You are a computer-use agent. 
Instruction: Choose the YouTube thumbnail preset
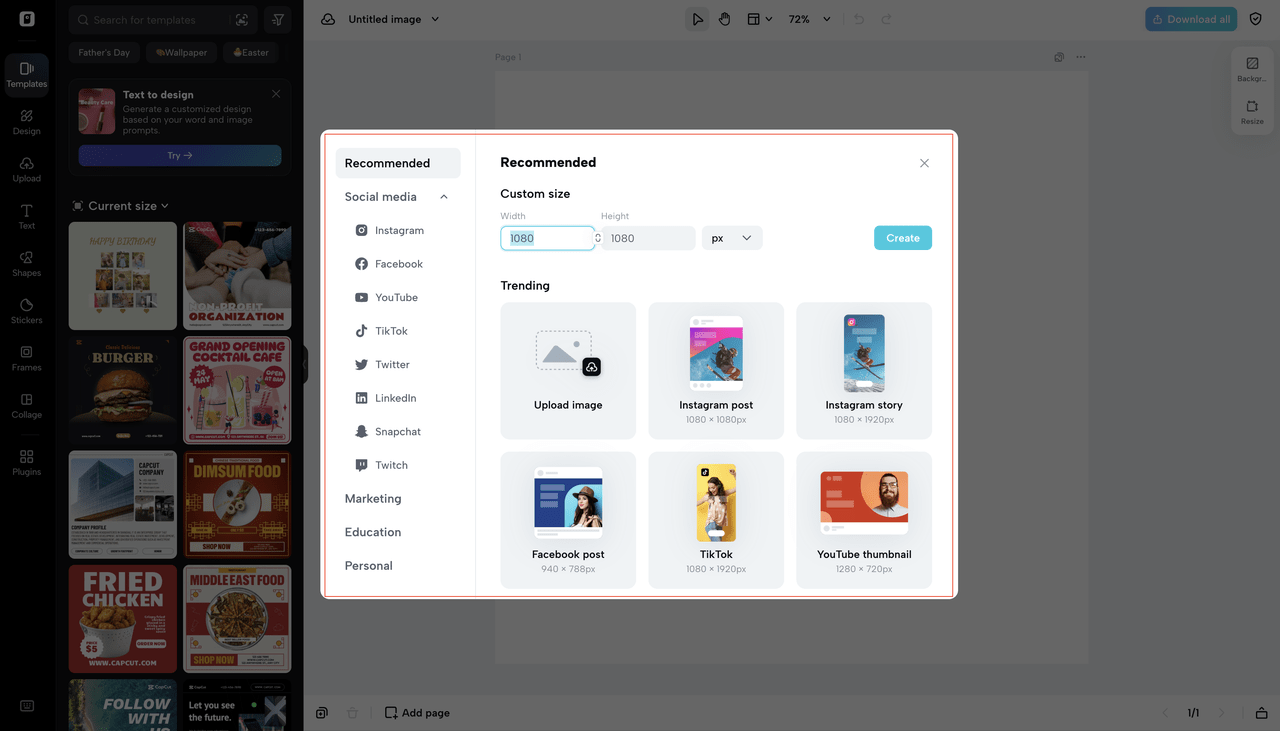(864, 520)
